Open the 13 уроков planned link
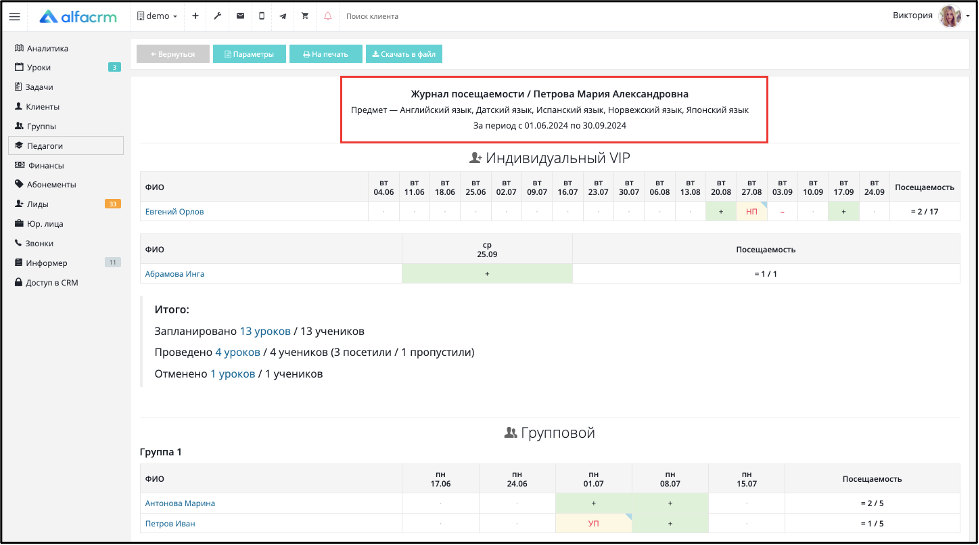The image size is (979, 545). (x=265, y=331)
